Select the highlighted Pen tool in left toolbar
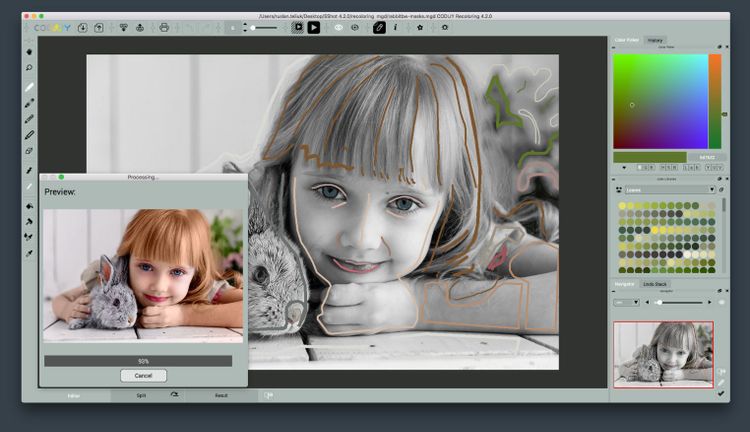The image size is (750, 432). (x=29, y=87)
